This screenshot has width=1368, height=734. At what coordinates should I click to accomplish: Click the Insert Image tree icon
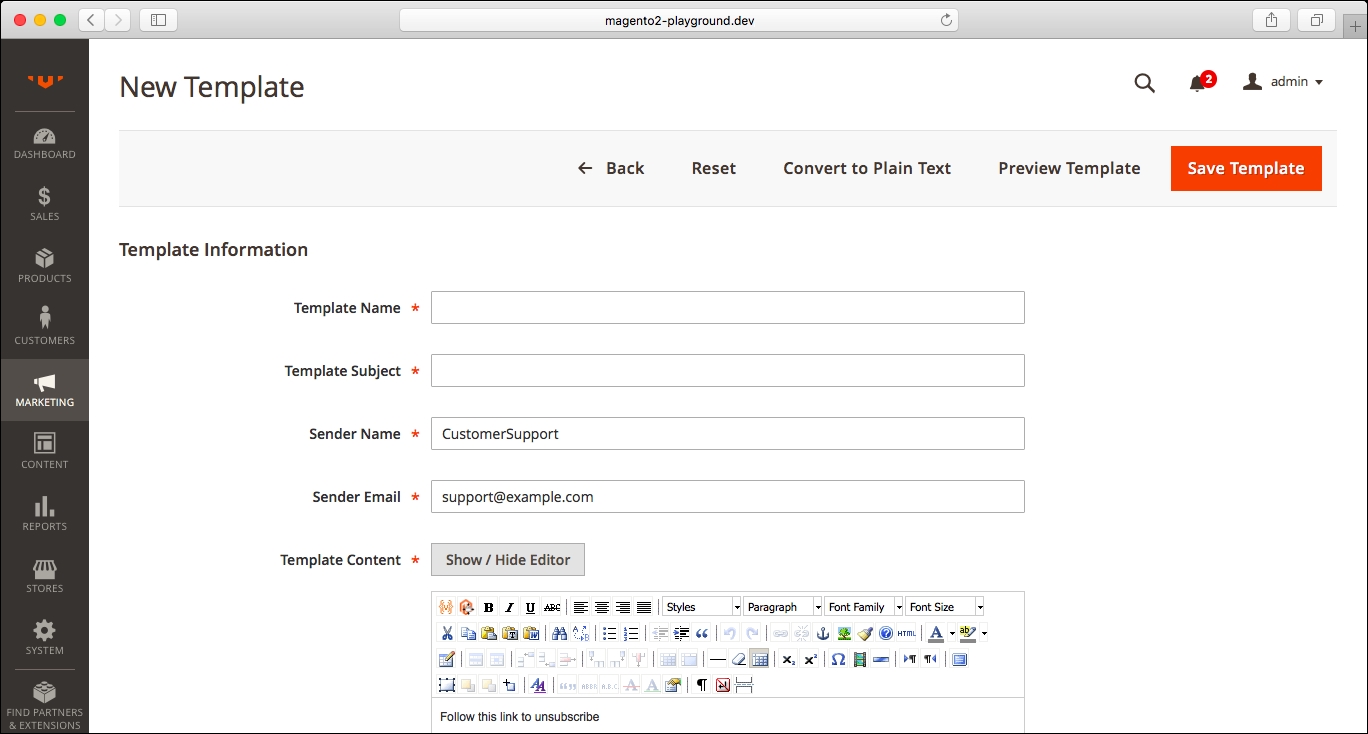point(844,633)
